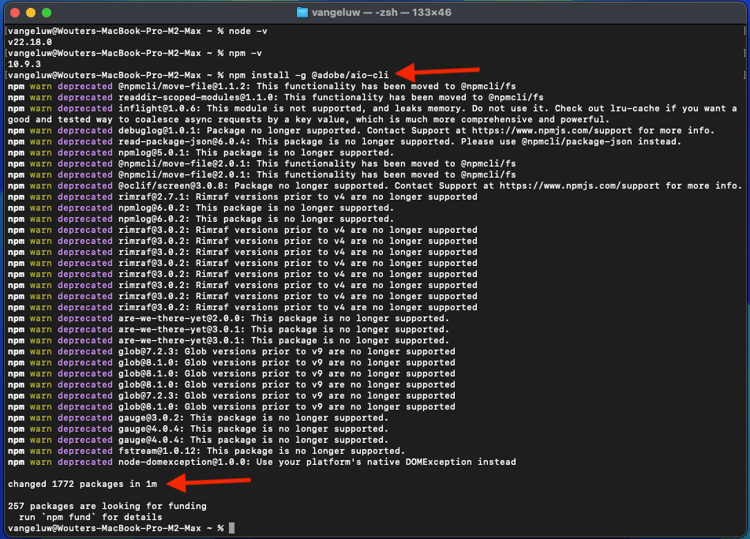Click the 'debuglog@1.0.1' warning line
This screenshot has width=750, height=539.
tap(361, 130)
